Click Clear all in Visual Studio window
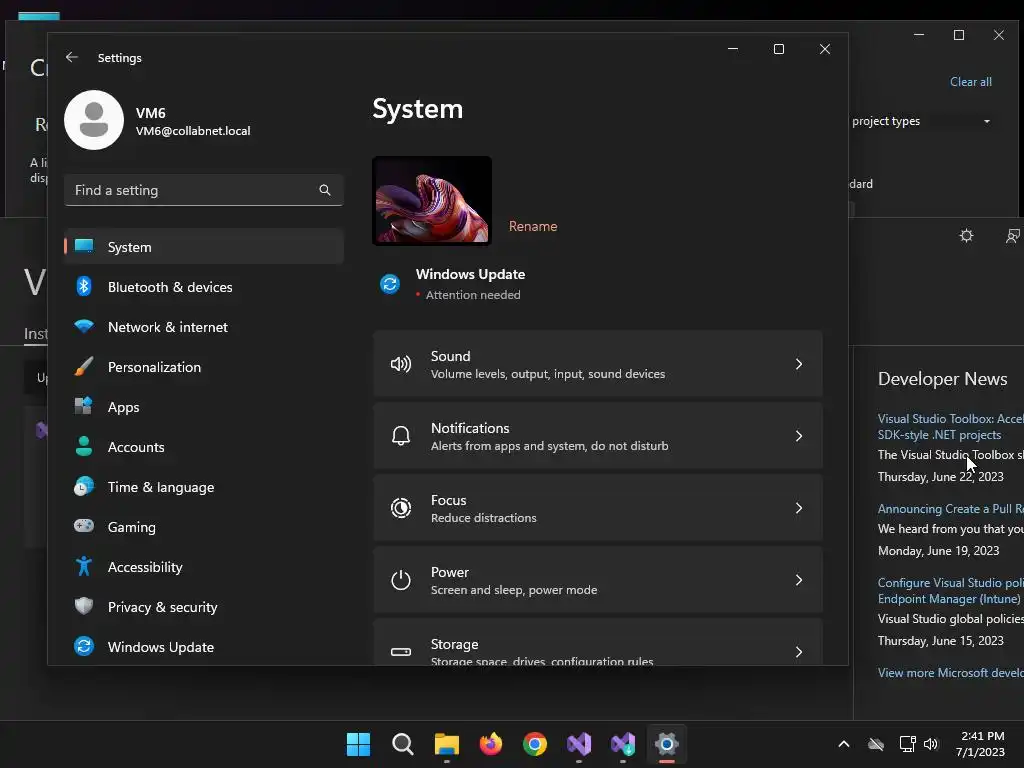 coord(970,82)
